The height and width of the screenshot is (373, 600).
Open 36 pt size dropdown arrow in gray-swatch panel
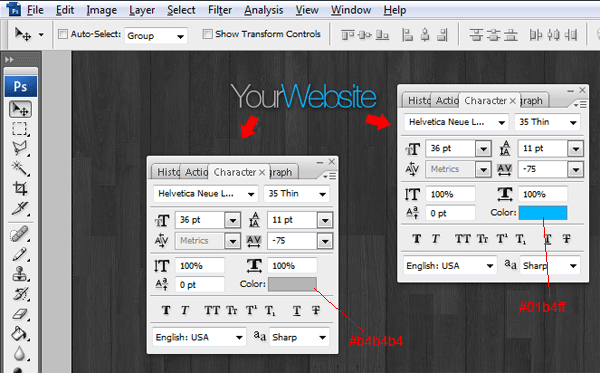(232, 220)
